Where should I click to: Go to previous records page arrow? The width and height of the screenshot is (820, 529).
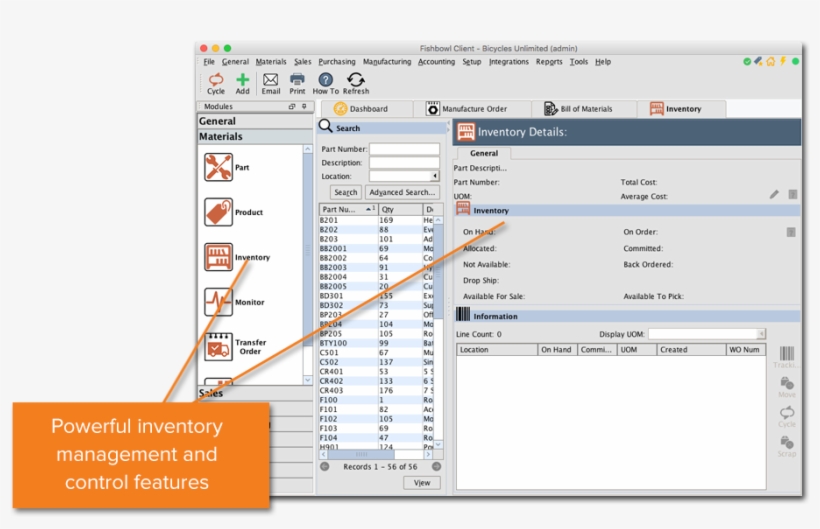[325, 466]
